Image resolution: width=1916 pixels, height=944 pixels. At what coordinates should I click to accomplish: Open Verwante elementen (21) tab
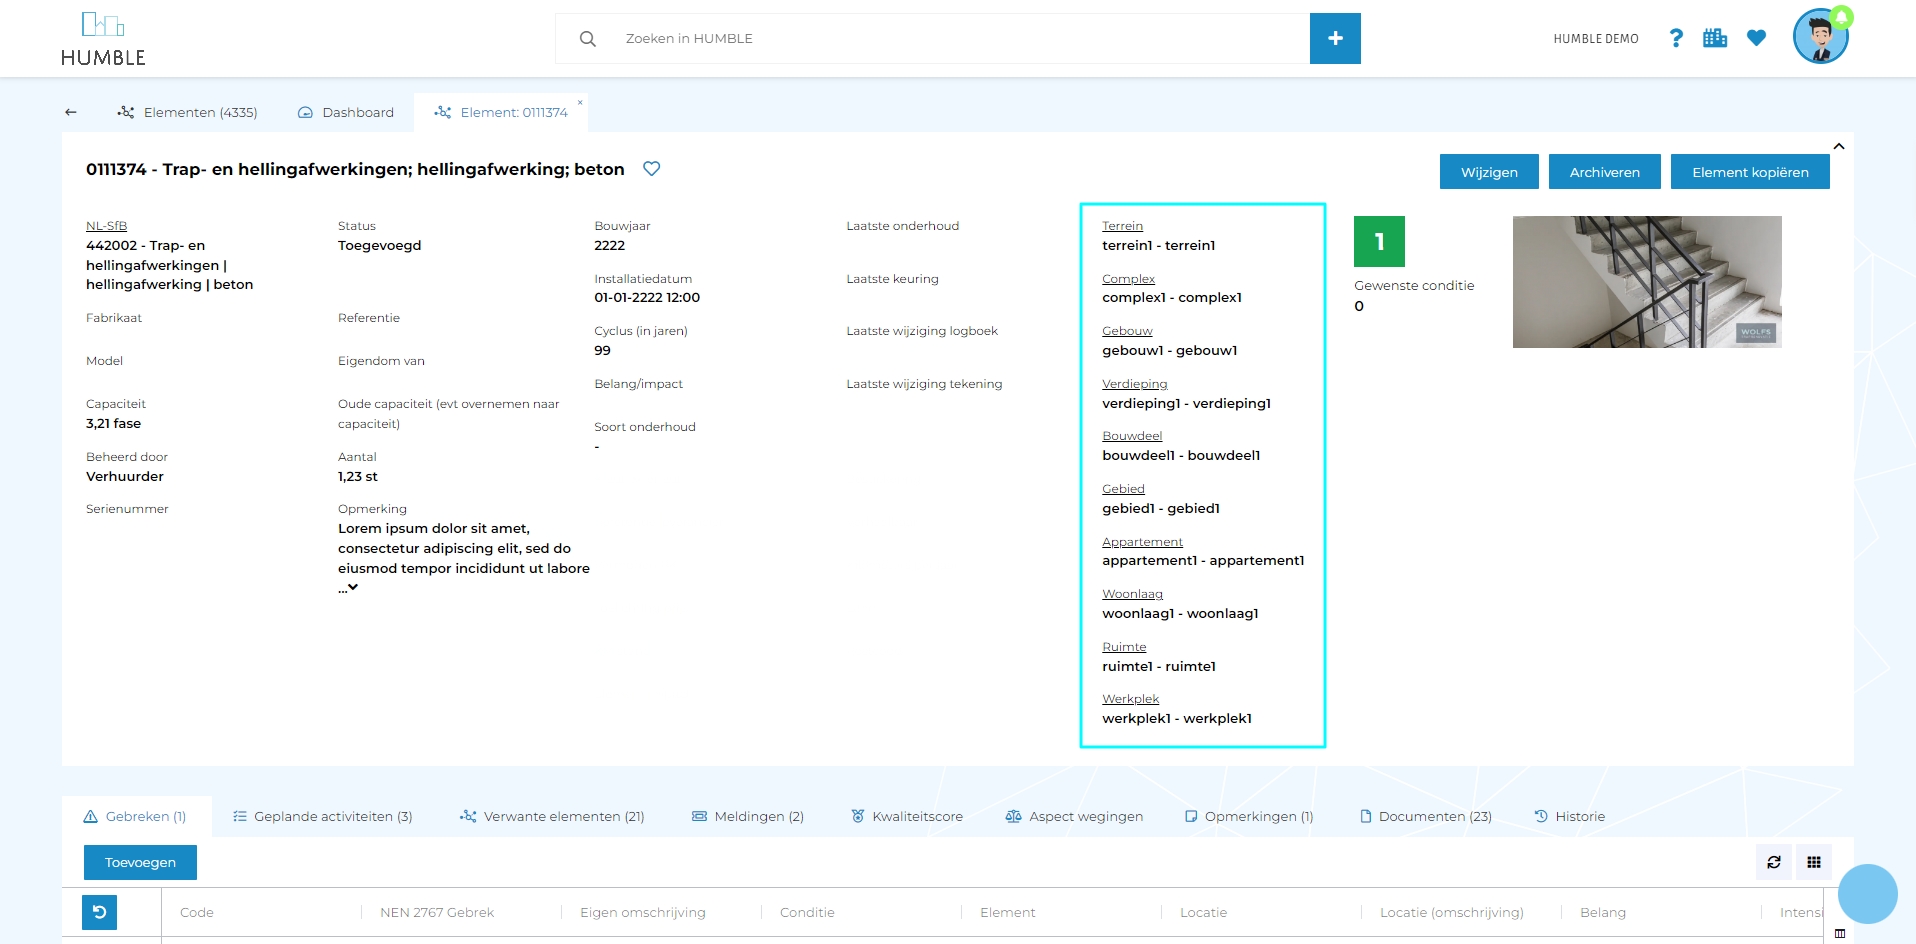click(552, 816)
